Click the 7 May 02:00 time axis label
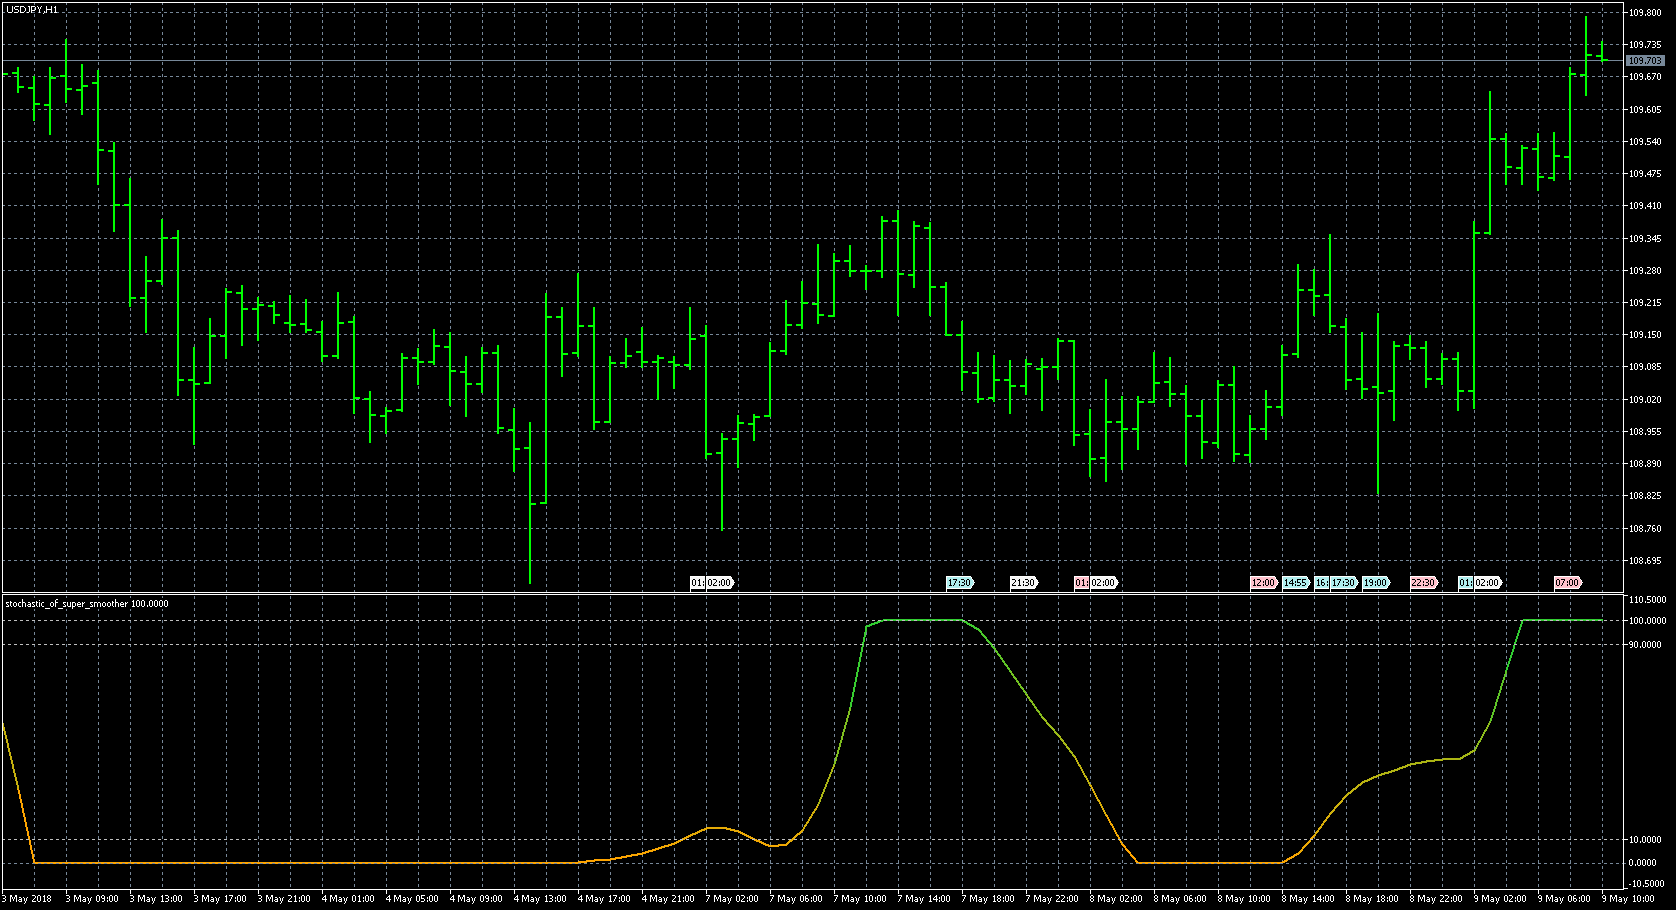The height and width of the screenshot is (910, 1676). (732, 899)
